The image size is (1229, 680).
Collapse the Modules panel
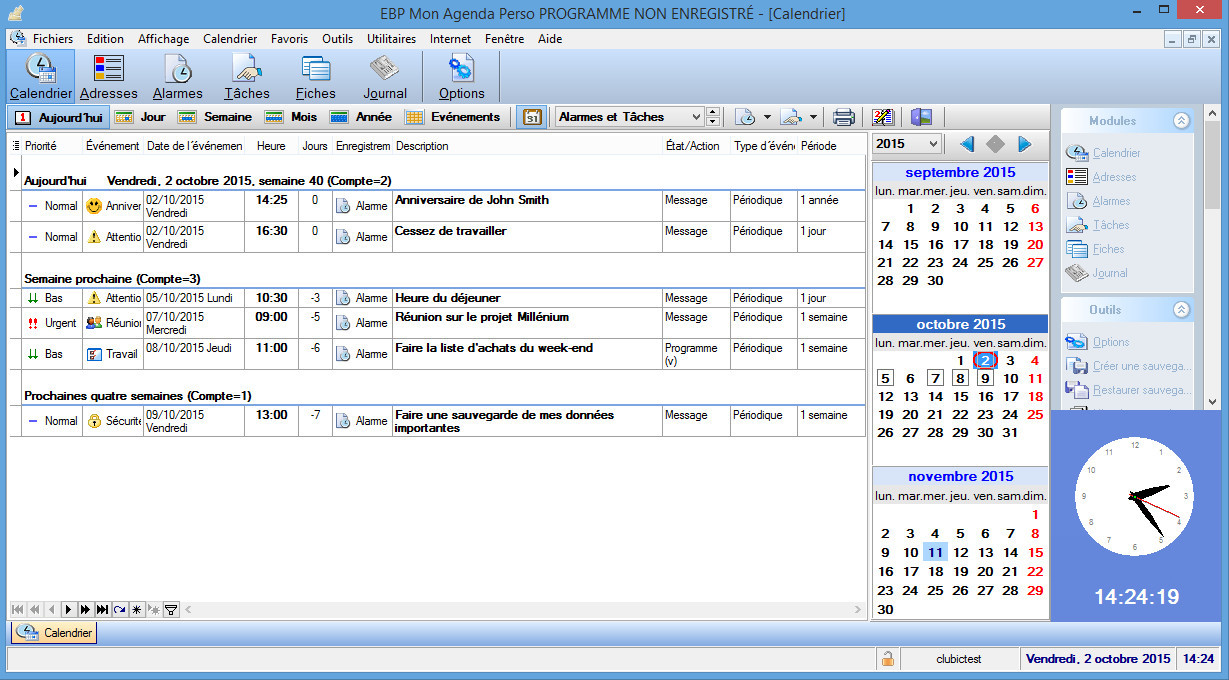point(1182,120)
